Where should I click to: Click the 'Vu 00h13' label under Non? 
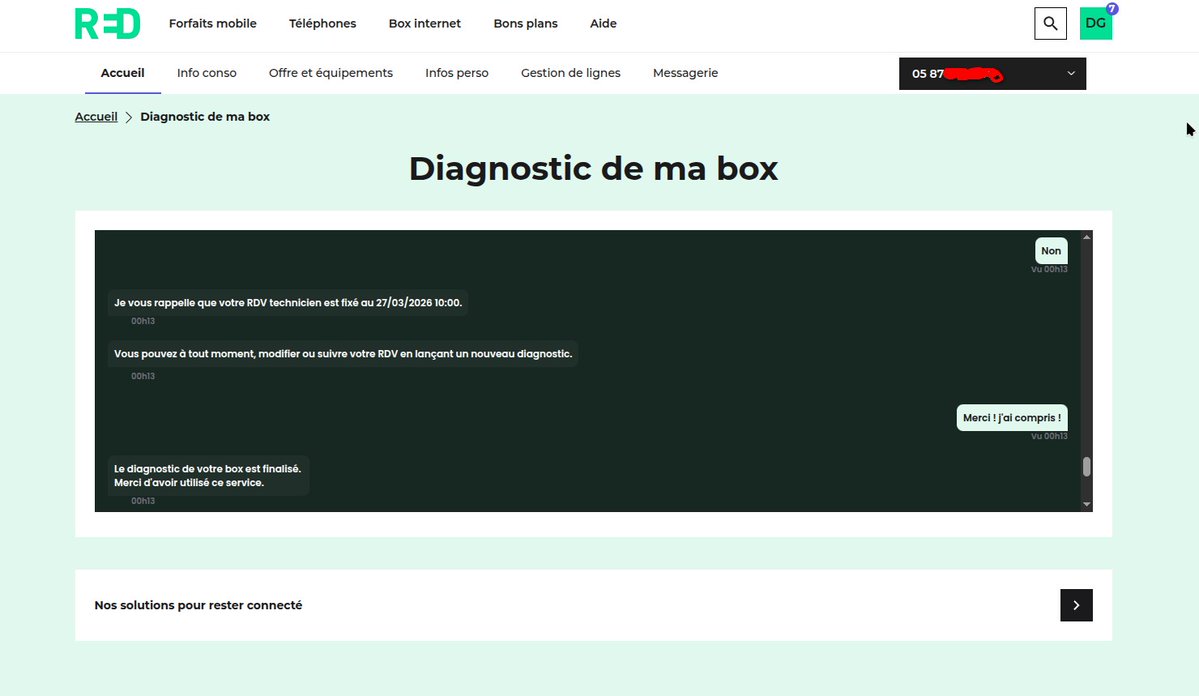point(1049,269)
